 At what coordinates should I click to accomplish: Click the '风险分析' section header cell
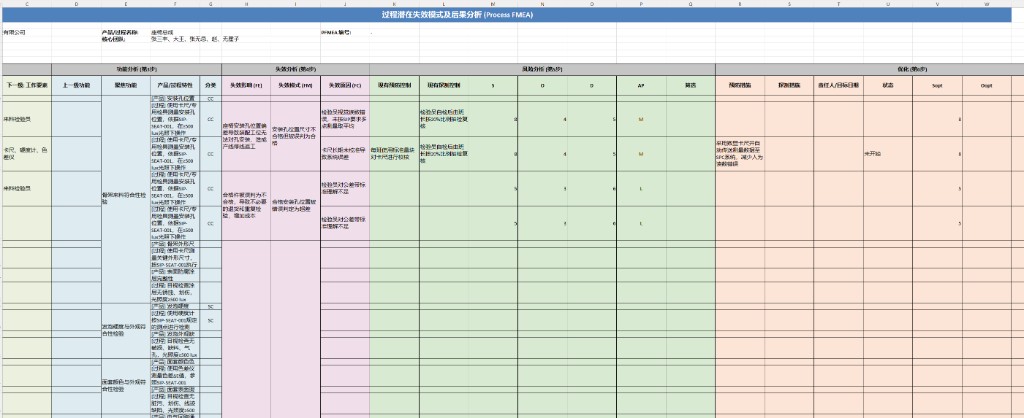coord(542,69)
